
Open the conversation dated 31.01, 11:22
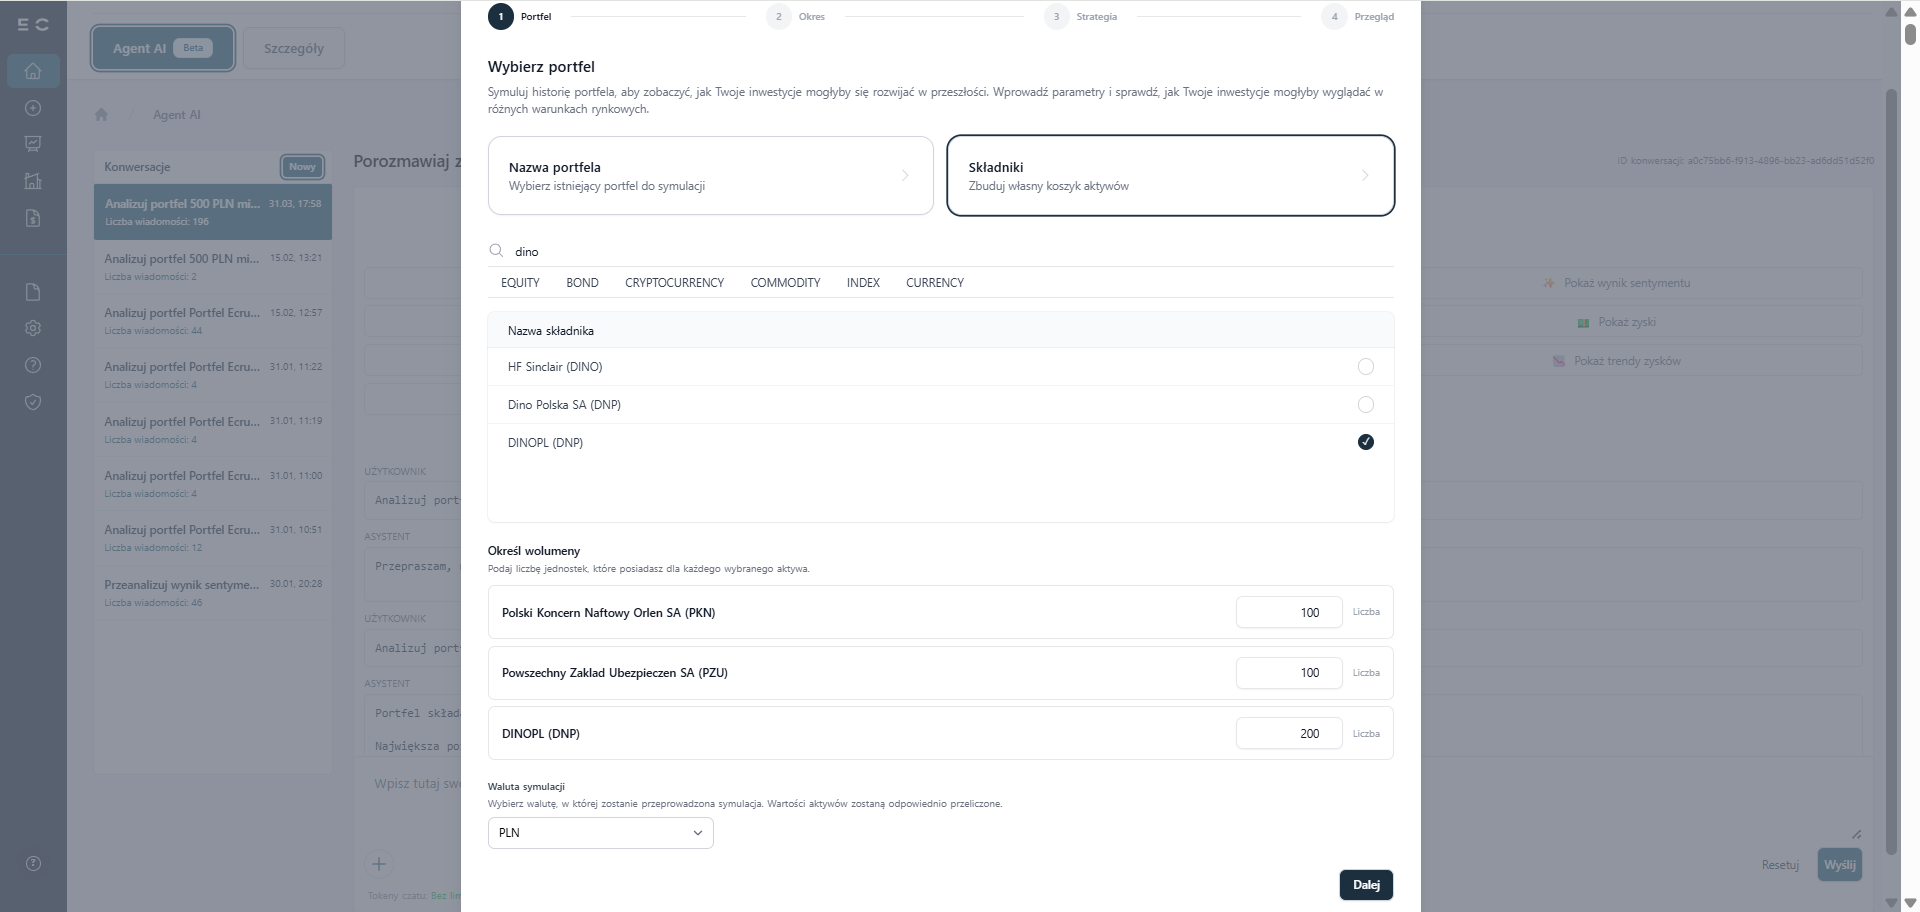pyautogui.click(x=213, y=375)
